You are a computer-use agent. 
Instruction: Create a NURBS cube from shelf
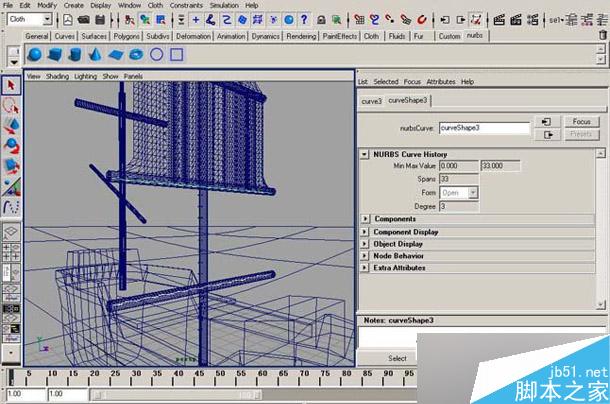(x=54, y=54)
